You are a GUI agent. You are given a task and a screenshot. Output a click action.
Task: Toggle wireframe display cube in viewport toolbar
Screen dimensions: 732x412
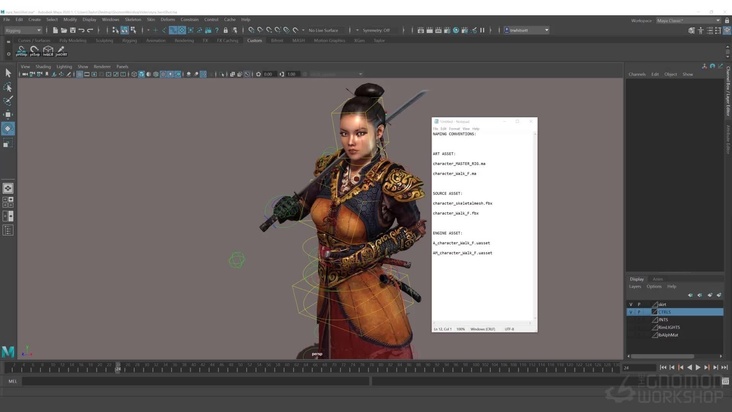pos(134,74)
